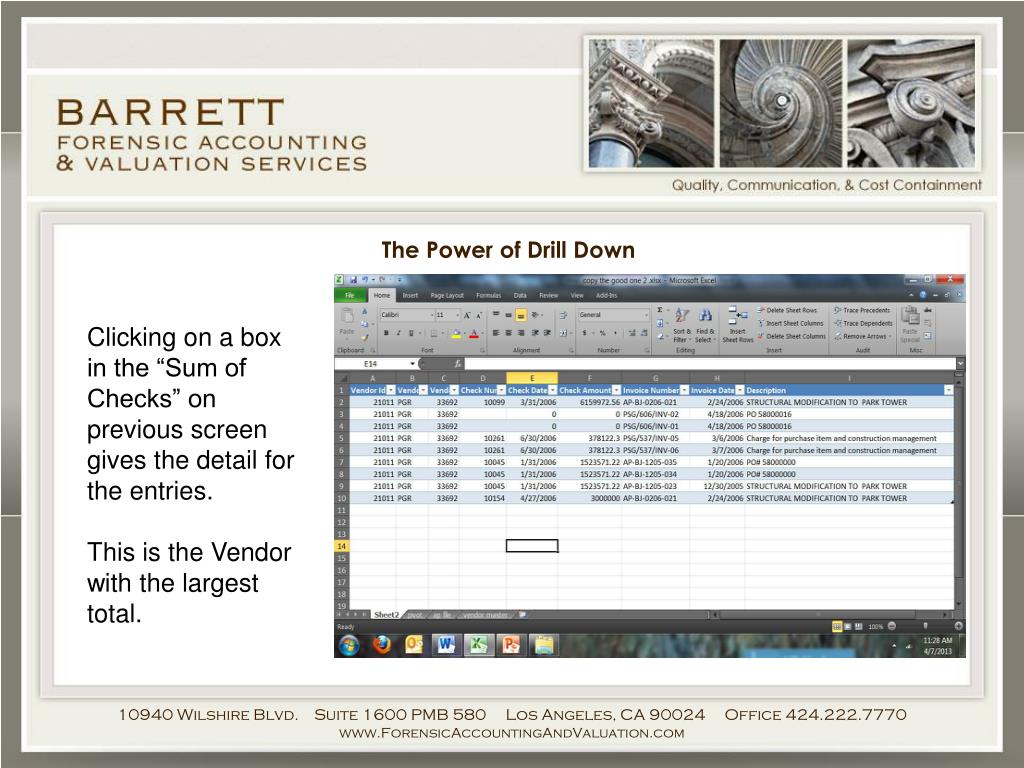Open the Name Box dropdown showing E14

click(412, 364)
